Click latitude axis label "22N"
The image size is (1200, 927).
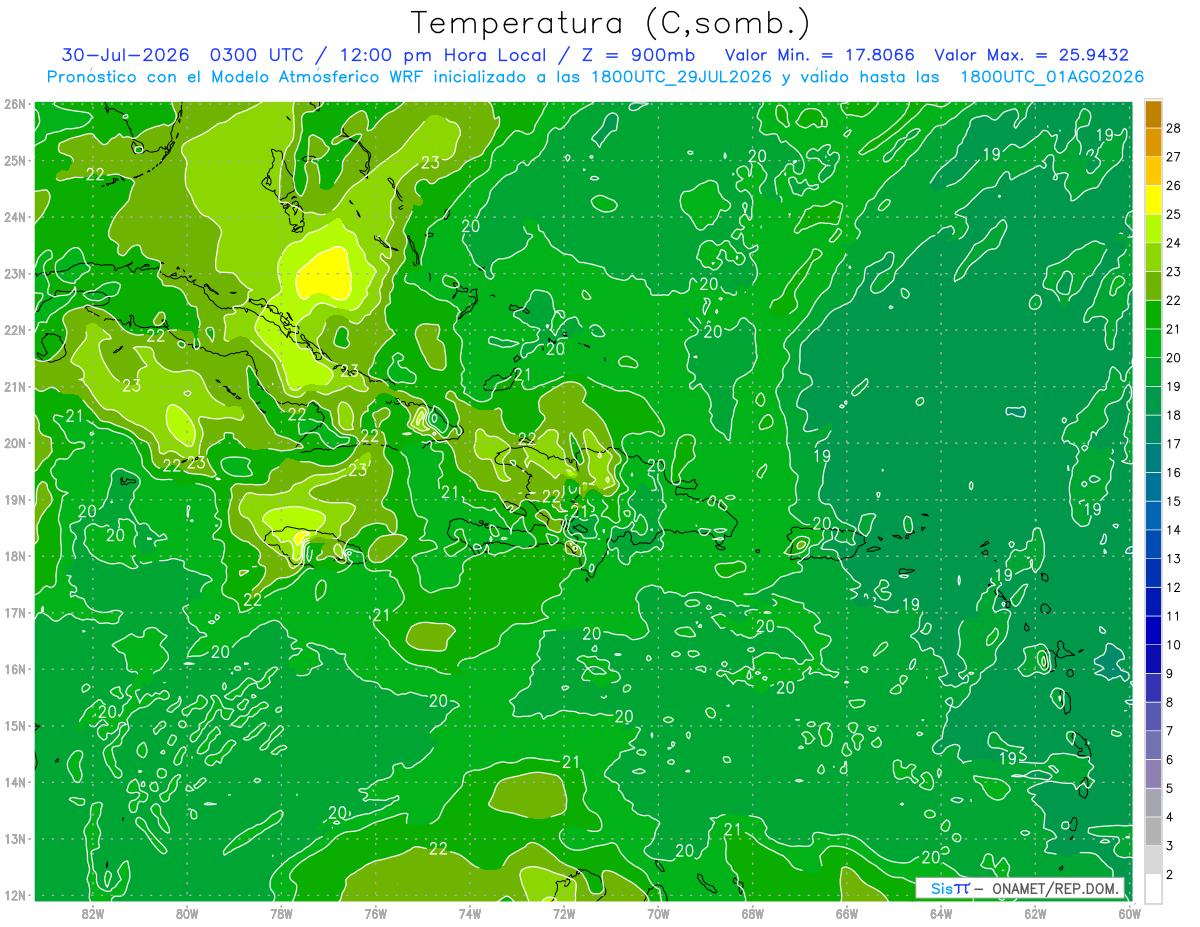(x=14, y=330)
